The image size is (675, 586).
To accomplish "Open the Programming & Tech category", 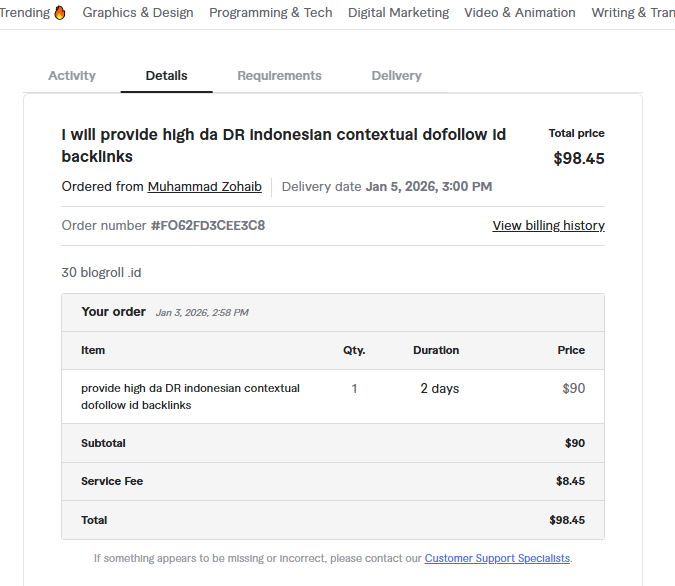I will click(270, 13).
